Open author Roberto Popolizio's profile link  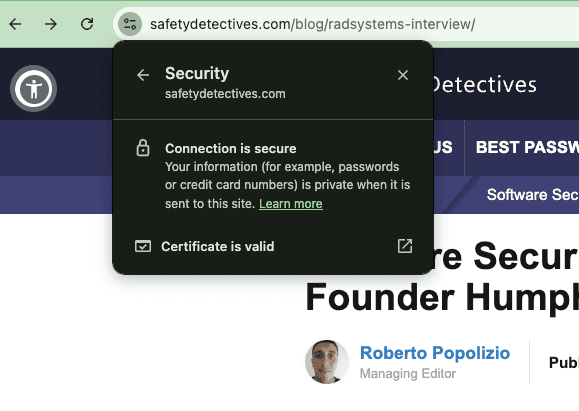[435, 353]
